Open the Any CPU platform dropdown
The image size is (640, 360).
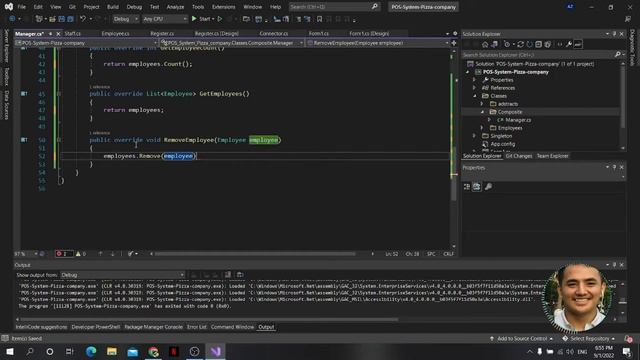(165, 19)
